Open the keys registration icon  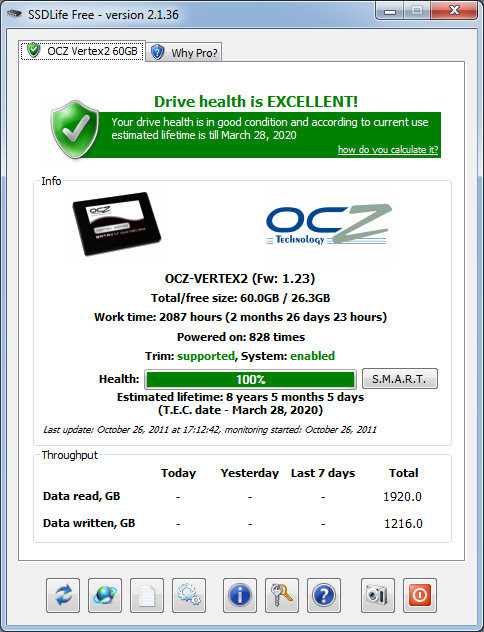(282, 595)
